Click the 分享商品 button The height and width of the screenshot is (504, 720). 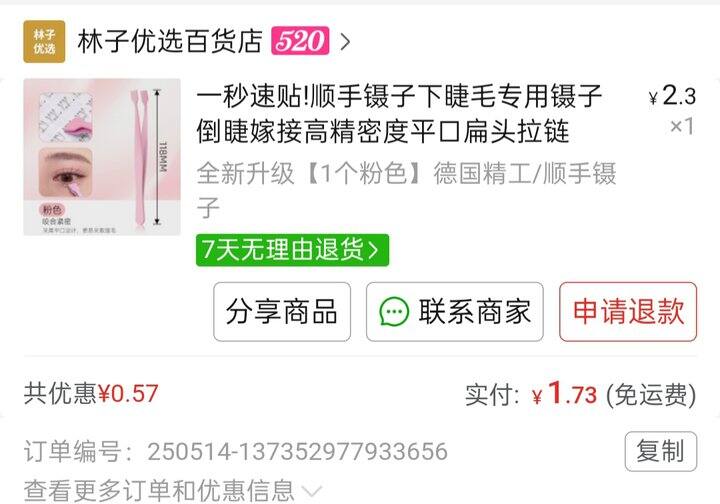282,312
